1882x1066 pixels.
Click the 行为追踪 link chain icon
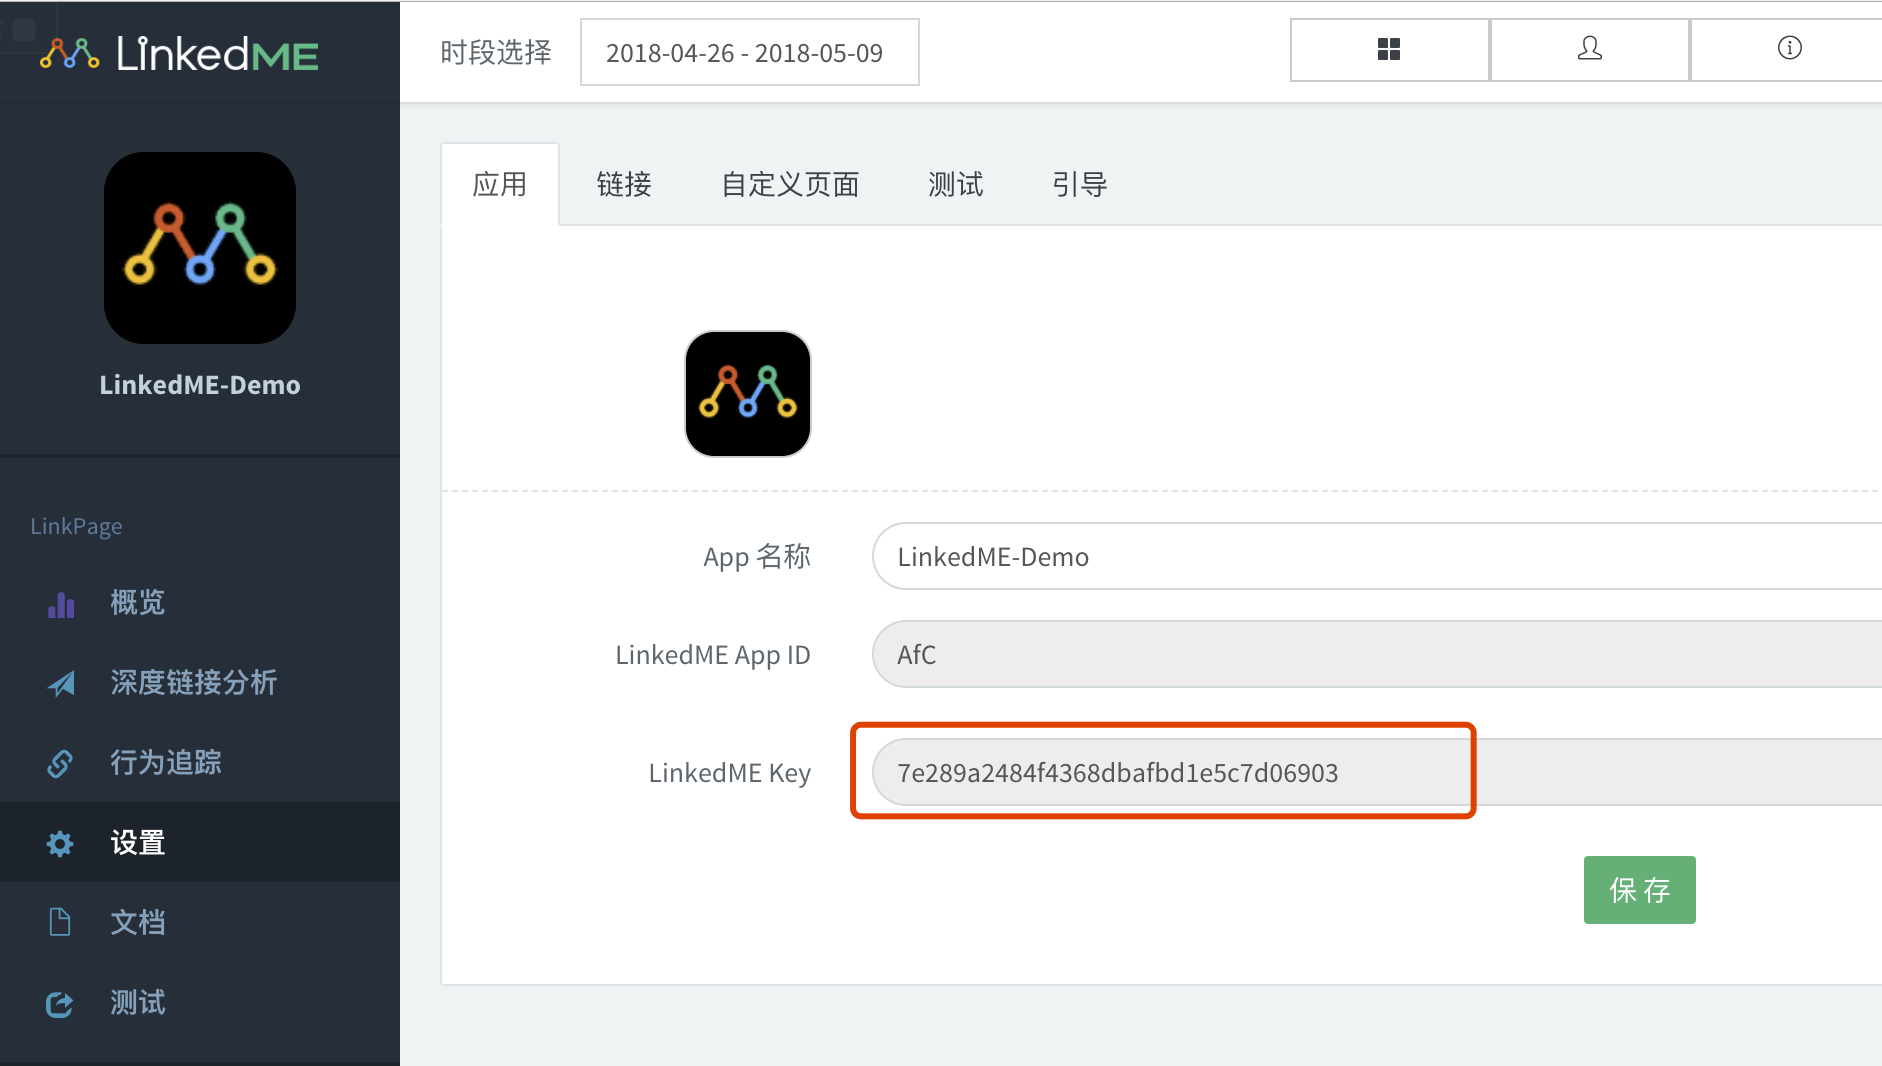pyautogui.click(x=60, y=763)
